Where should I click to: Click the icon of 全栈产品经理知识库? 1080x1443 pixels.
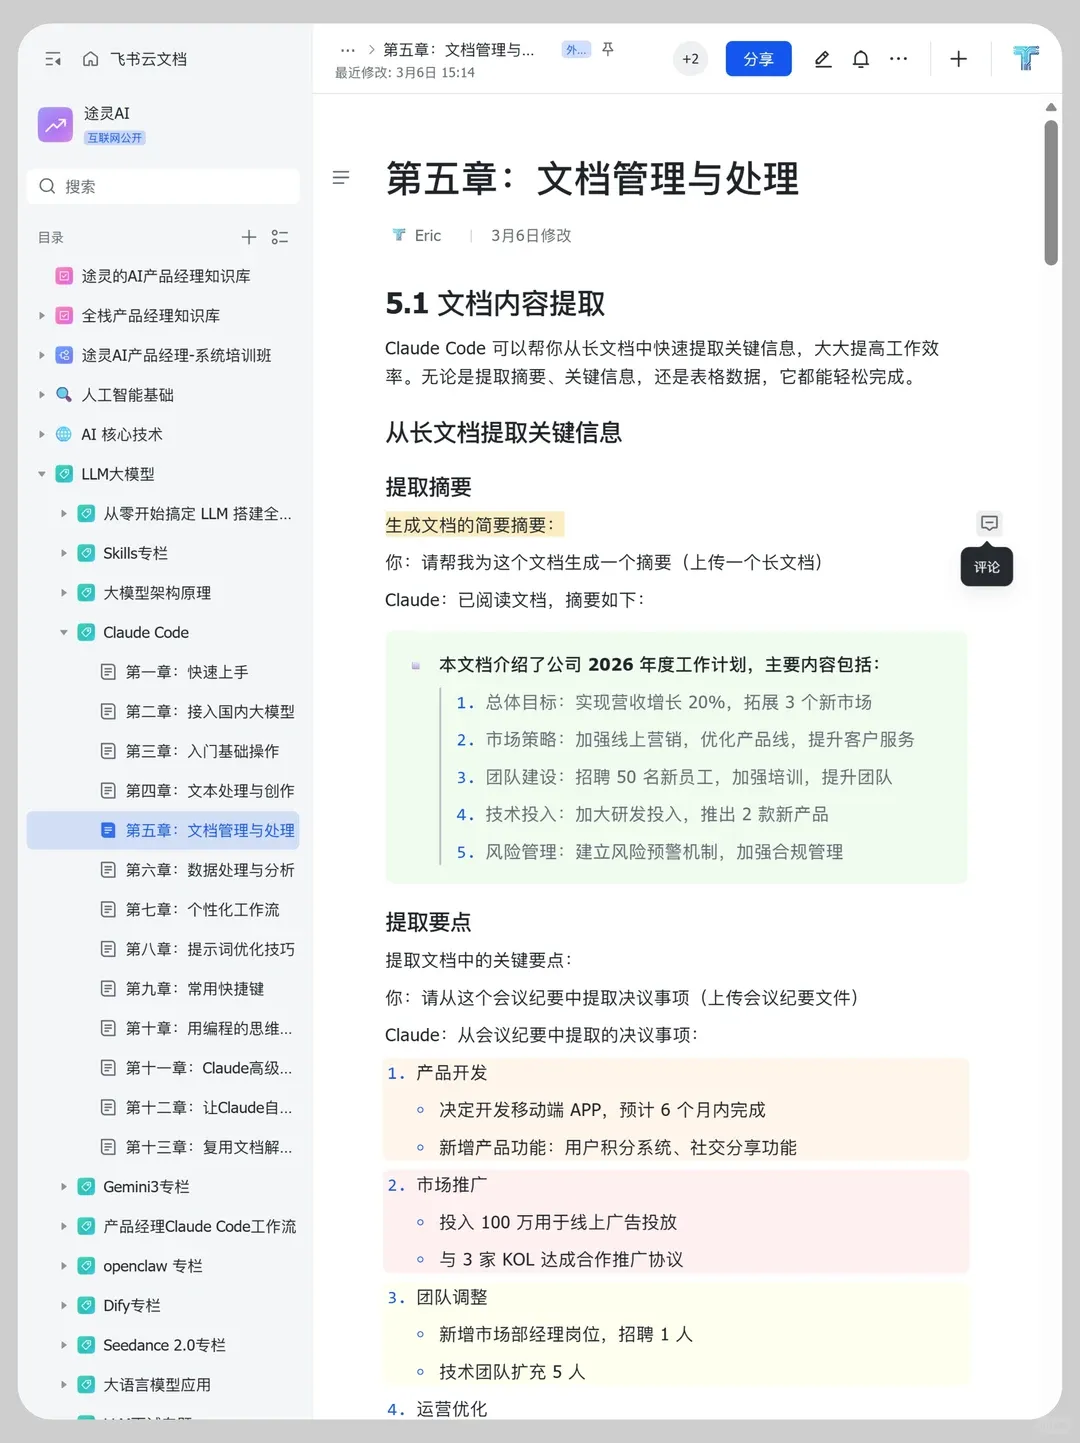point(64,315)
